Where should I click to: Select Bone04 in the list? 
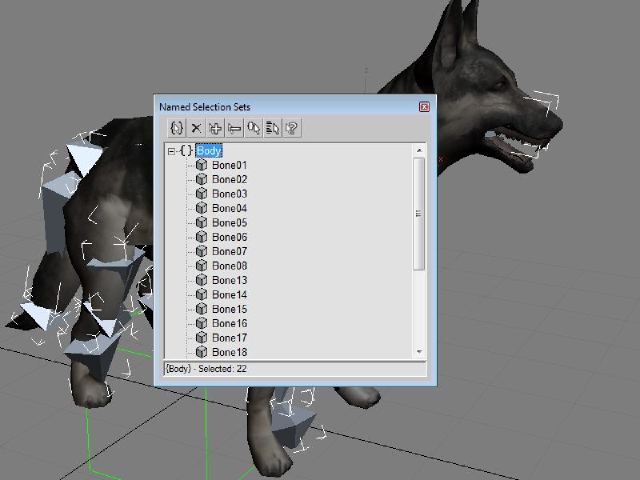pyautogui.click(x=229, y=209)
